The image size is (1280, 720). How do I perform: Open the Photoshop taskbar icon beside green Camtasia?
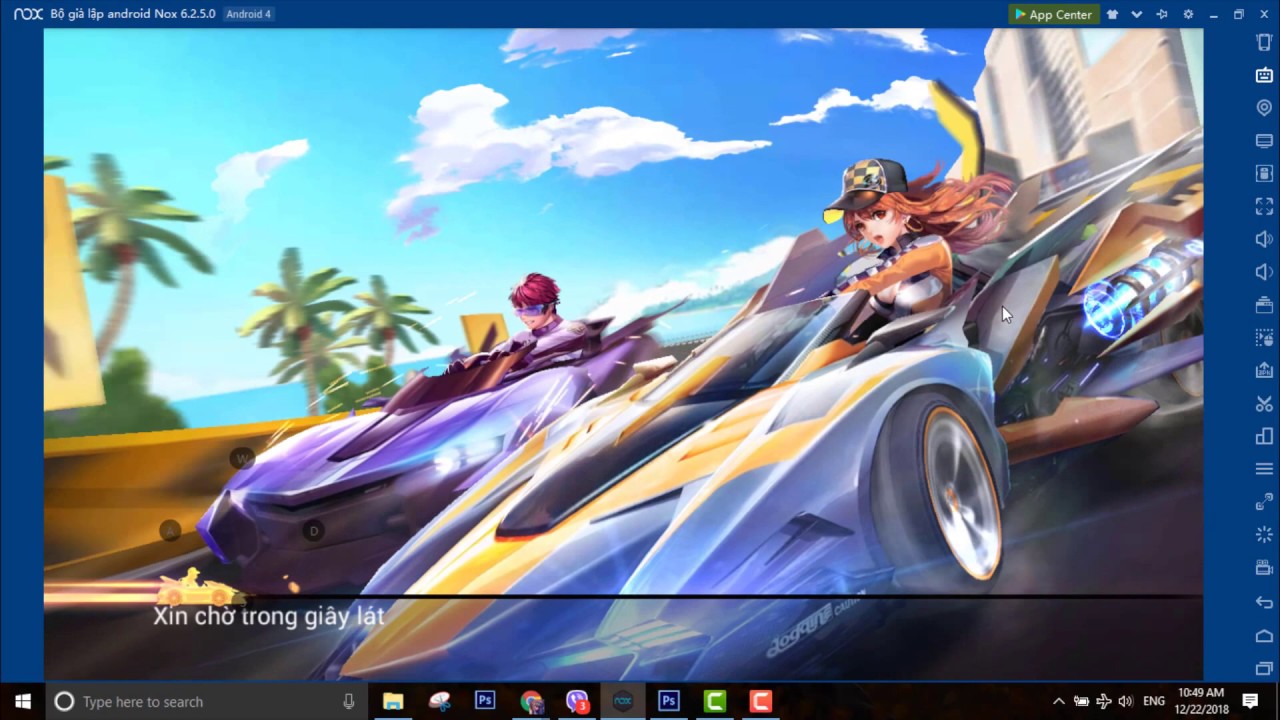point(669,701)
